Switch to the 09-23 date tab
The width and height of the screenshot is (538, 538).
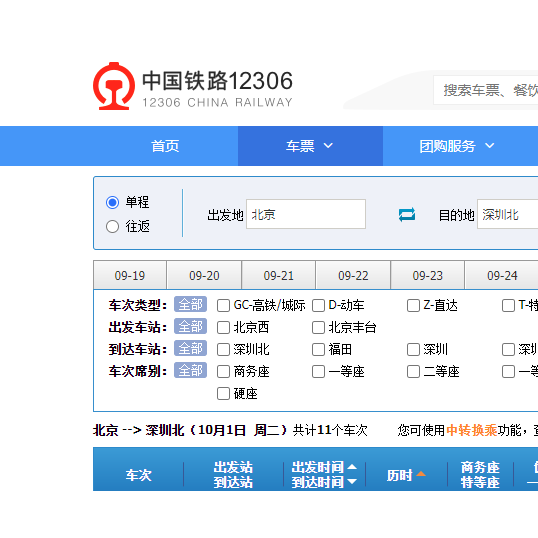pyautogui.click(x=428, y=275)
